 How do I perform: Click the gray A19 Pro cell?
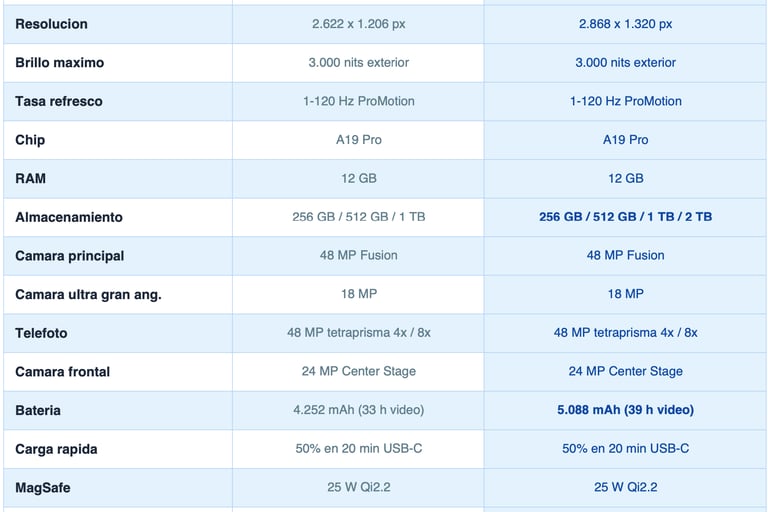pyautogui.click(x=359, y=140)
